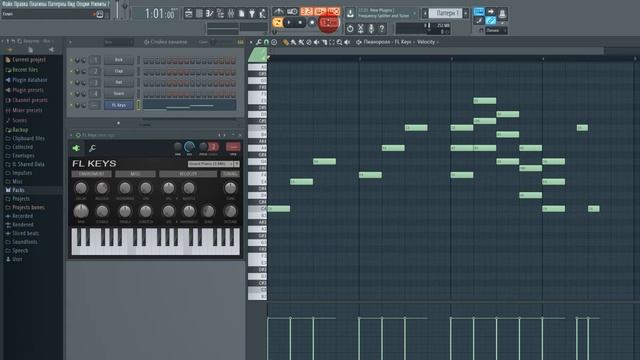The width and height of the screenshot is (640, 360).
Task: Open FL Keys wrench settings icon
Action: [x=92, y=148]
